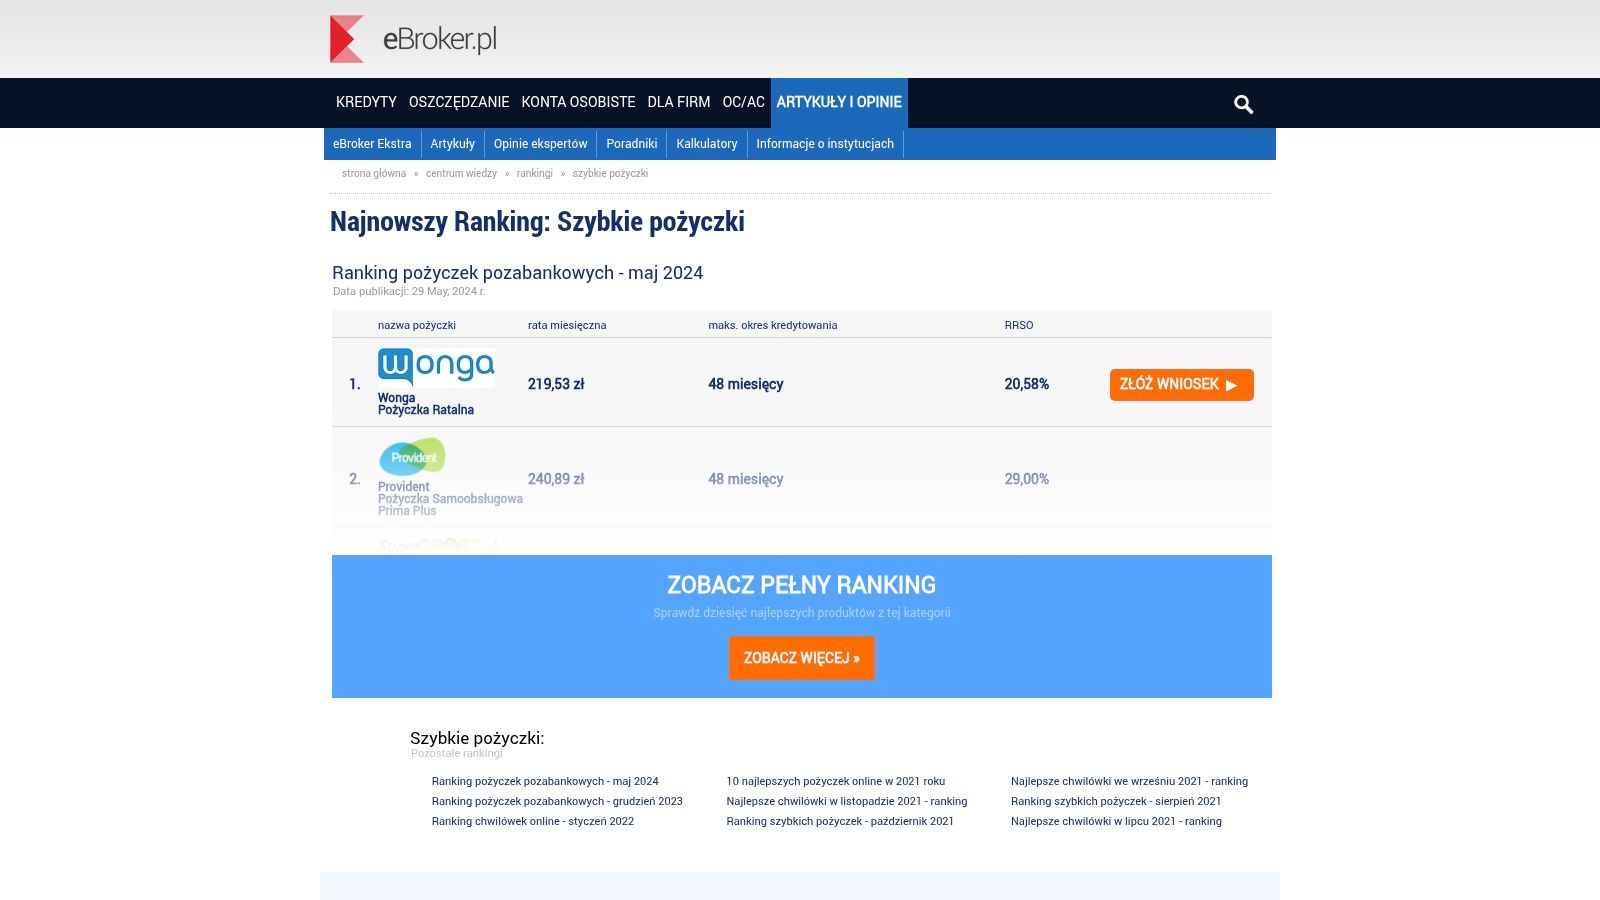Open Opinie ekspertów submenu item
This screenshot has width=1600, height=900.
(540, 144)
